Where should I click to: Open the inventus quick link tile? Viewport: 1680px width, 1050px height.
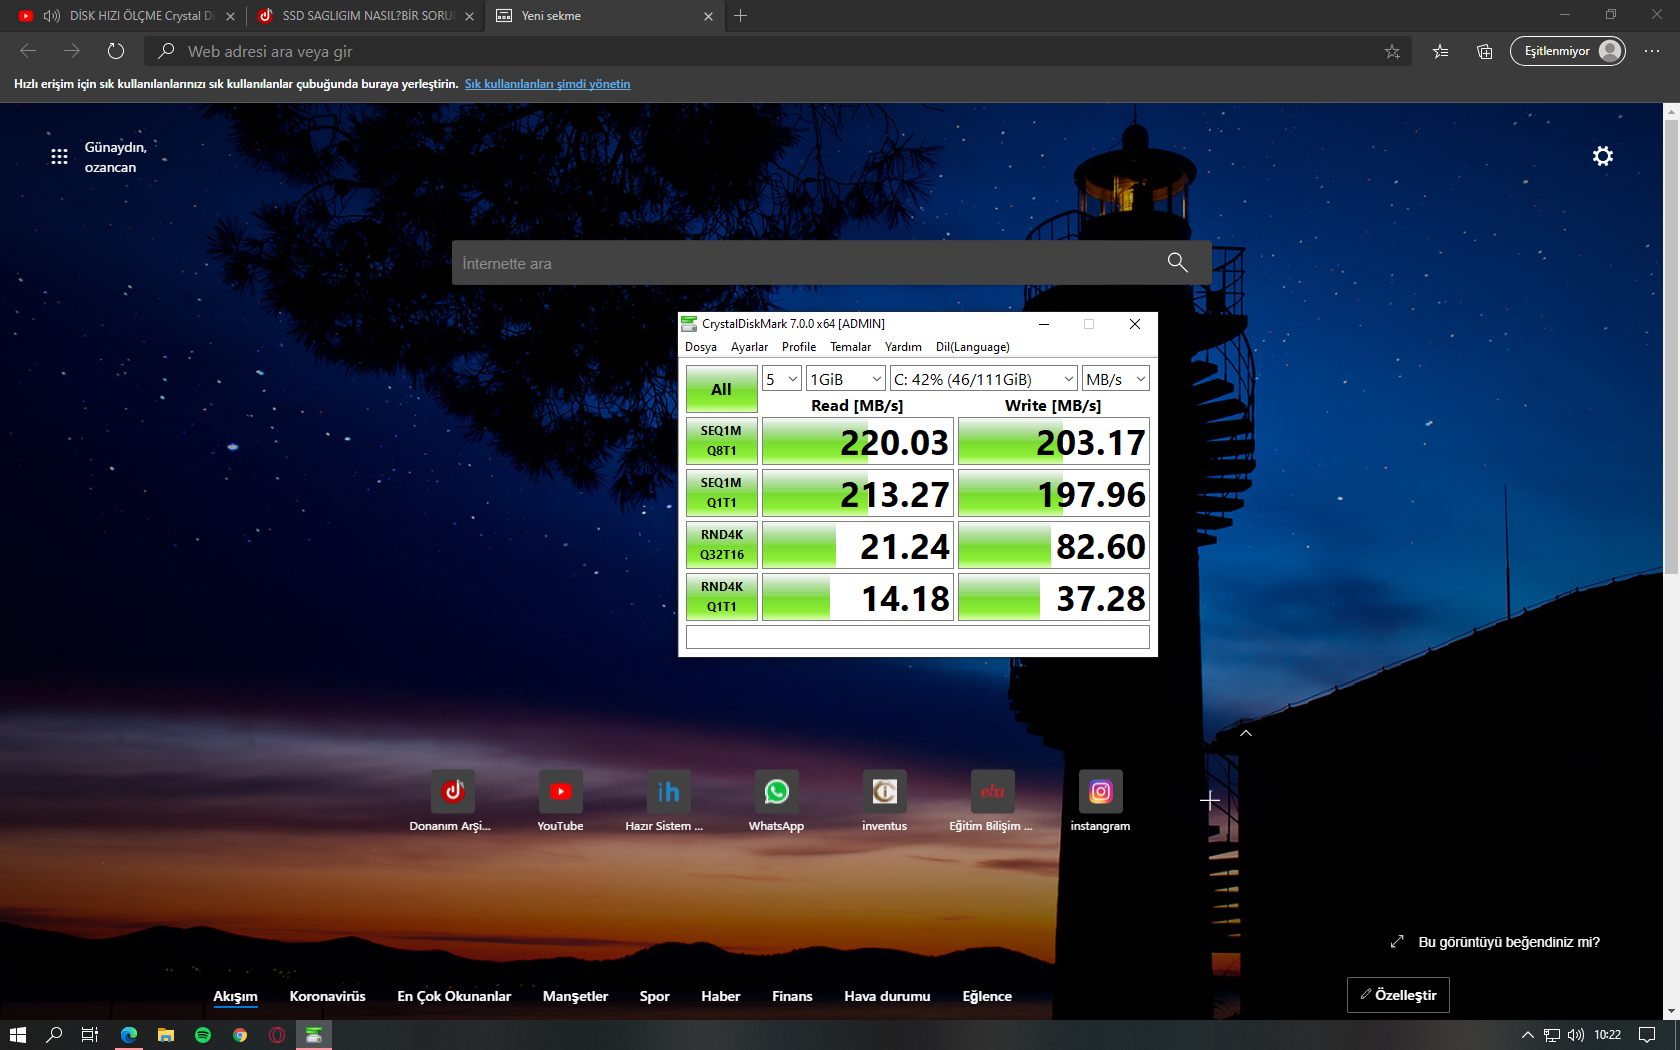point(884,792)
